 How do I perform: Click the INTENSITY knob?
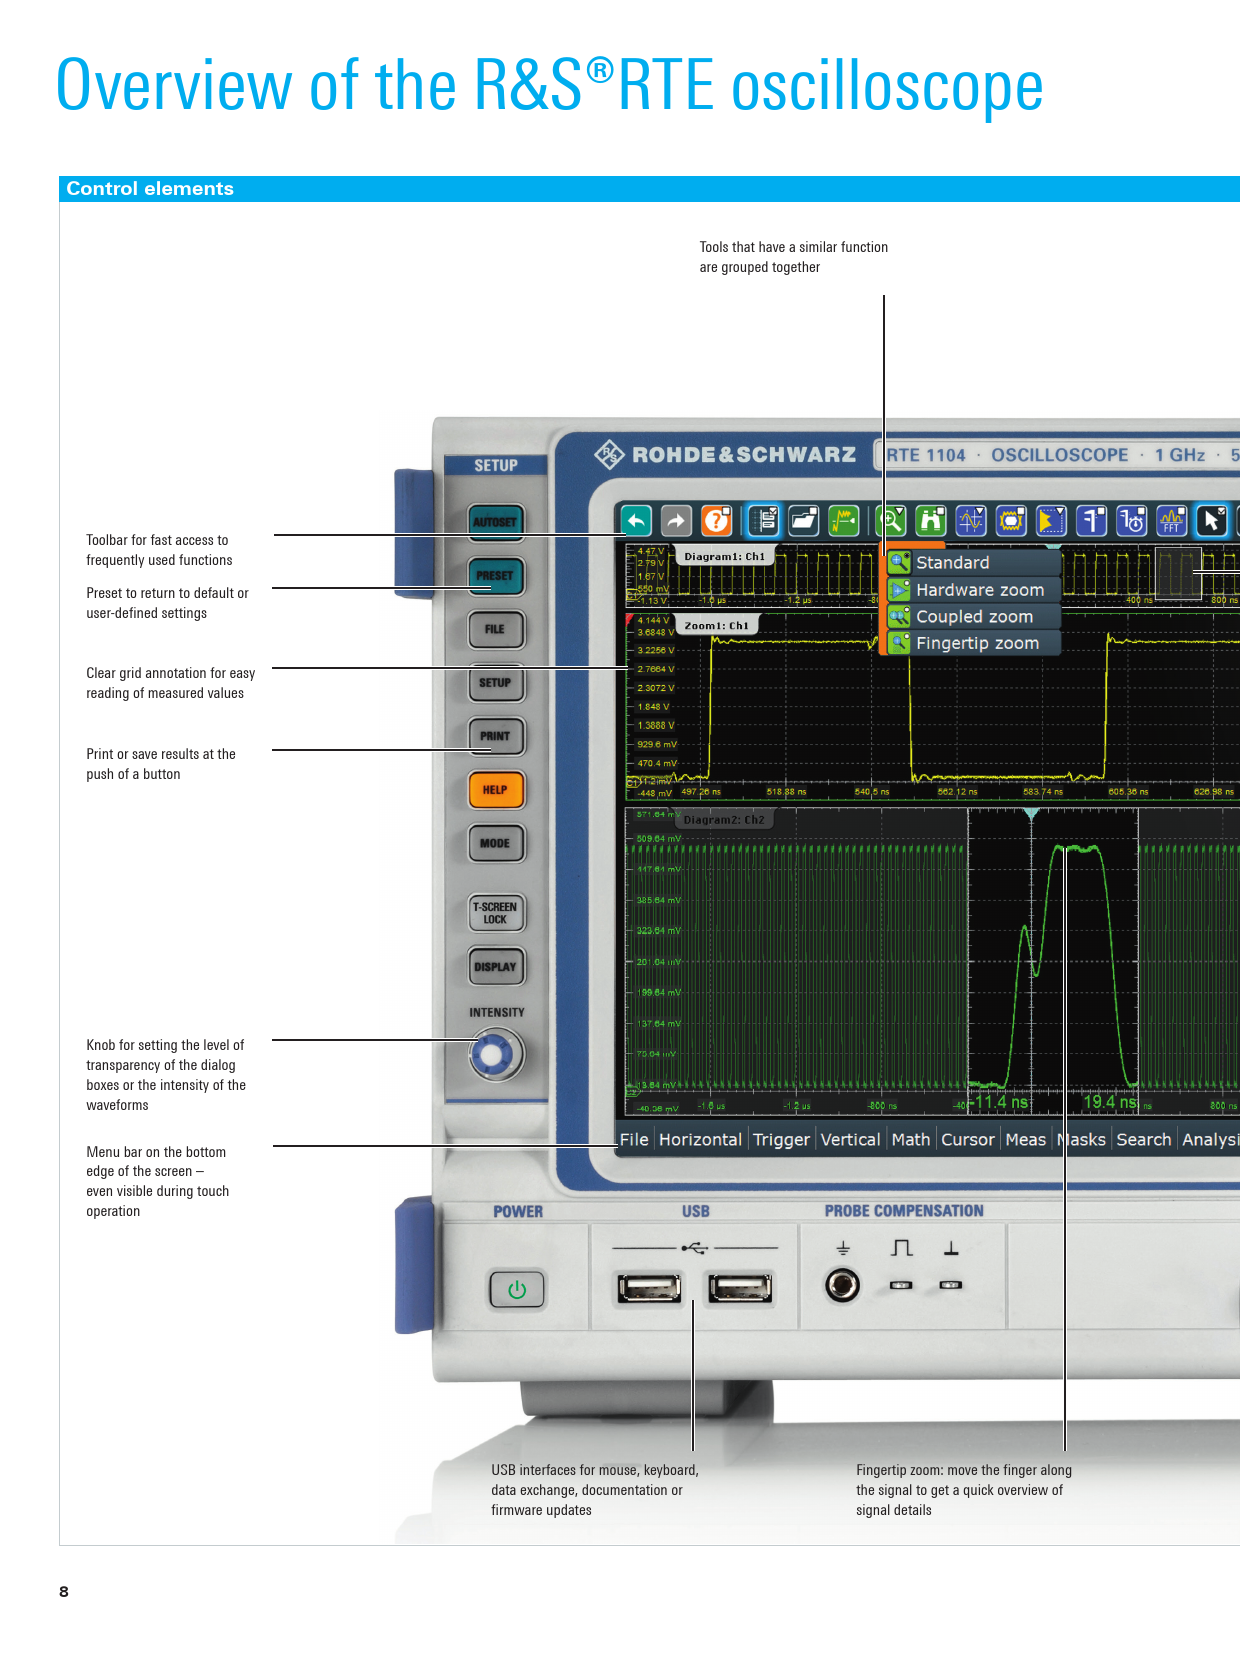click(x=495, y=1055)
